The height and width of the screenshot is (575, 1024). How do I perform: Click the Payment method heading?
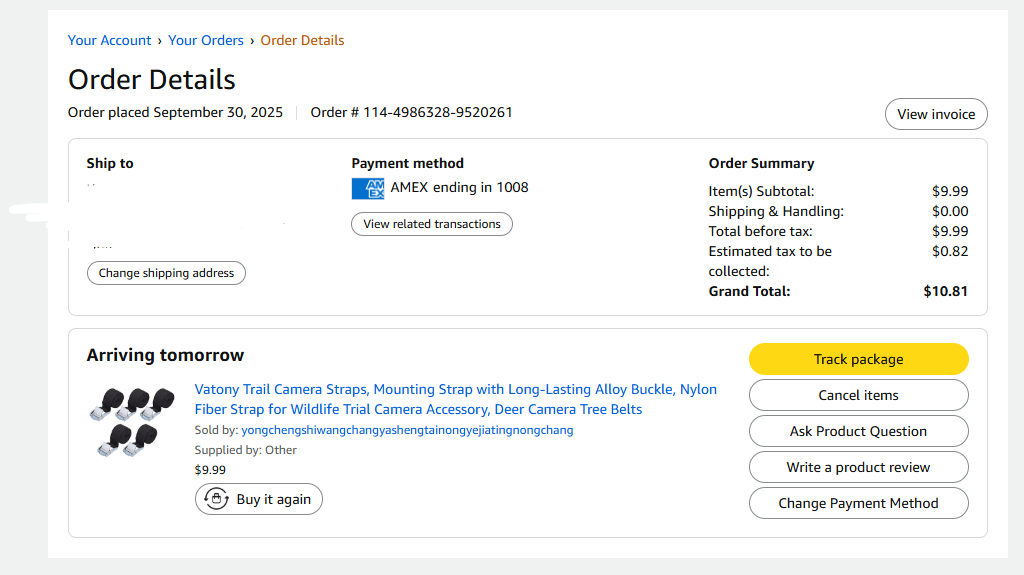pyautogui.click(x=408, y=163)
